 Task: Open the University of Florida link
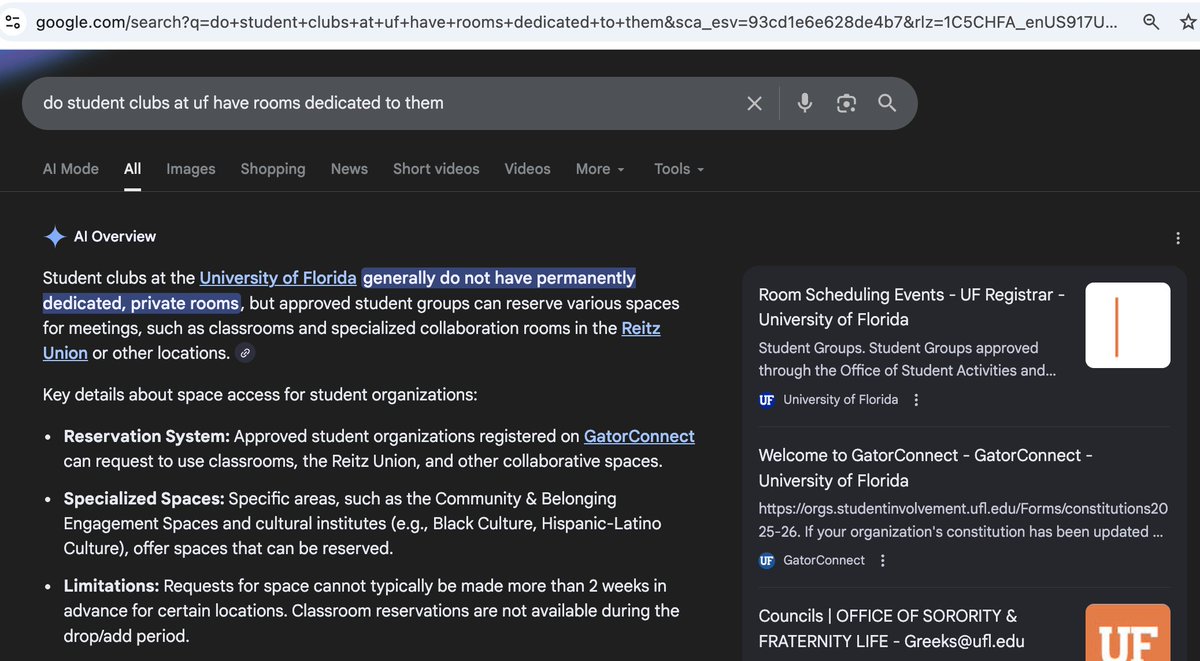(278, 278)
